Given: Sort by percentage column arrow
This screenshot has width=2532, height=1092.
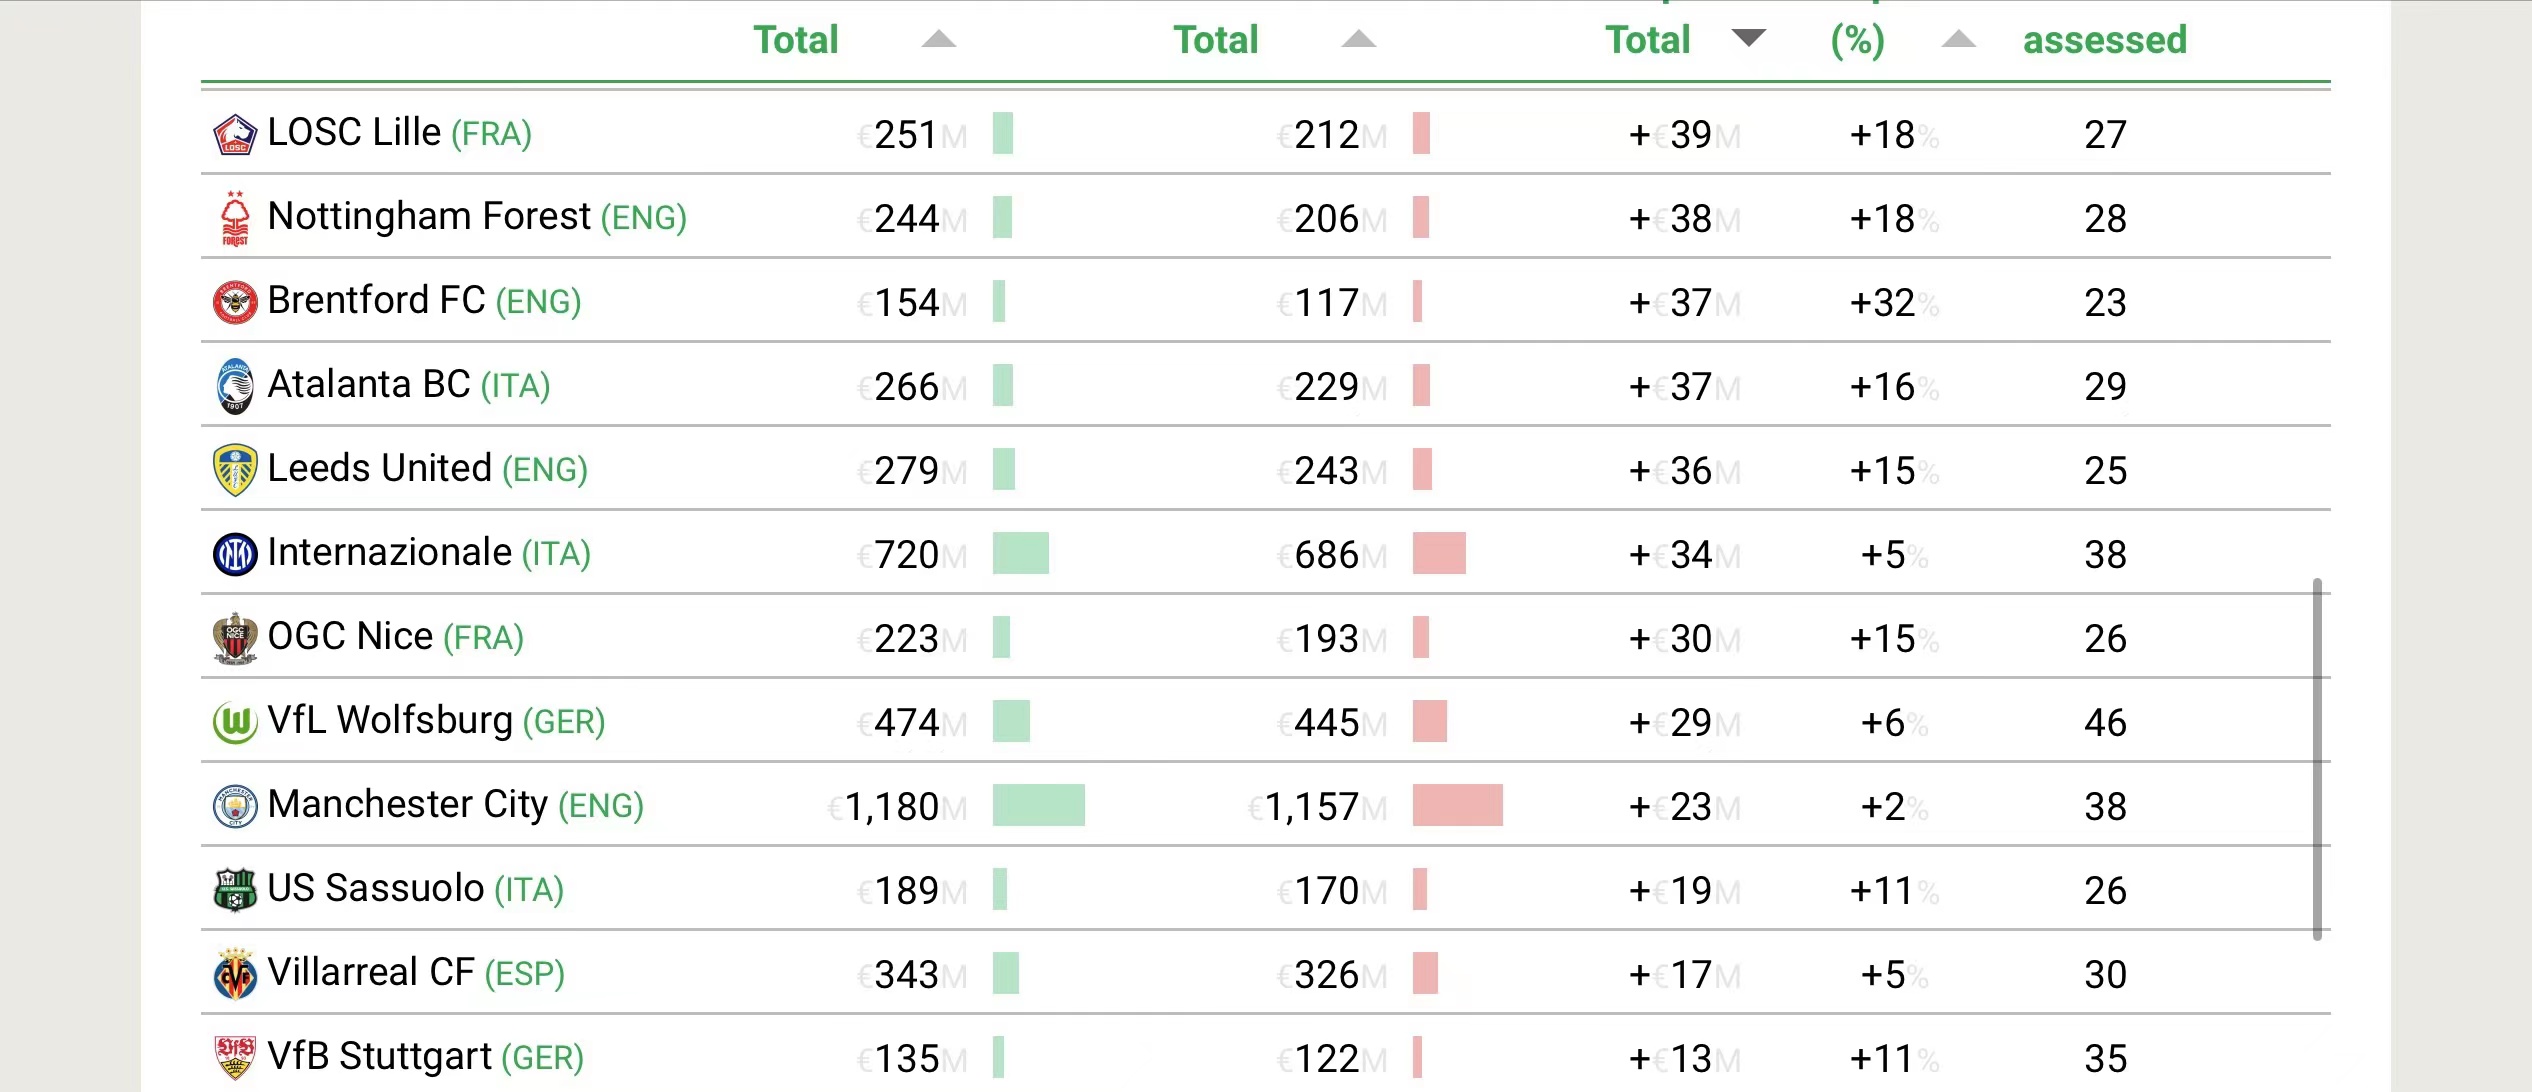Looking at the screenshot, I should pyautogui.click(x=1958, y=40).
